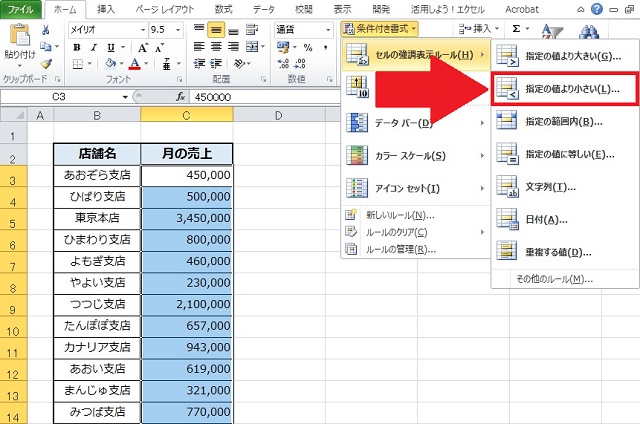Screen dimensions: 640x424
Task: Click the Copy icon
Action: 46,47
